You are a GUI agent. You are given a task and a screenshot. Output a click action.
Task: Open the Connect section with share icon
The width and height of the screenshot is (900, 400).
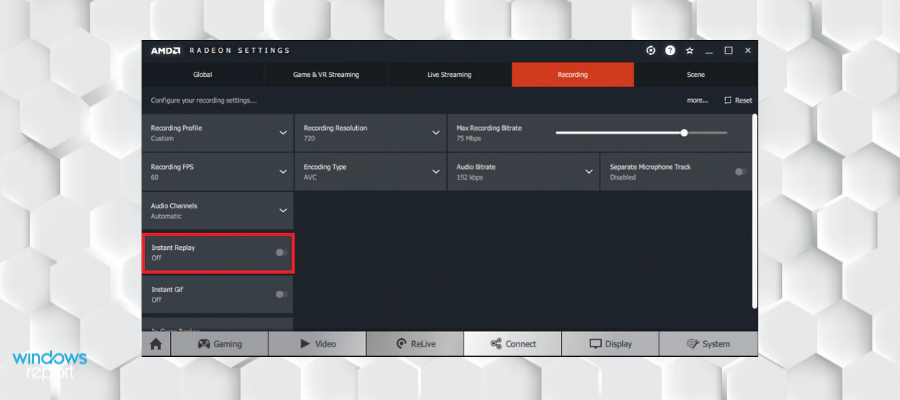(513, 344)
